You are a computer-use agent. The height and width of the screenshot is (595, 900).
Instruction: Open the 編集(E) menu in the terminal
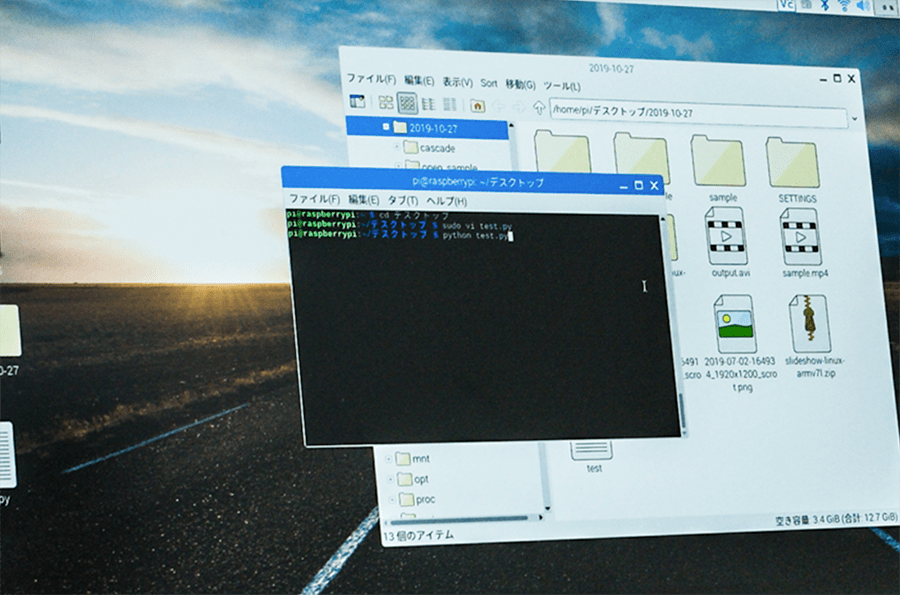click(363, 200)
